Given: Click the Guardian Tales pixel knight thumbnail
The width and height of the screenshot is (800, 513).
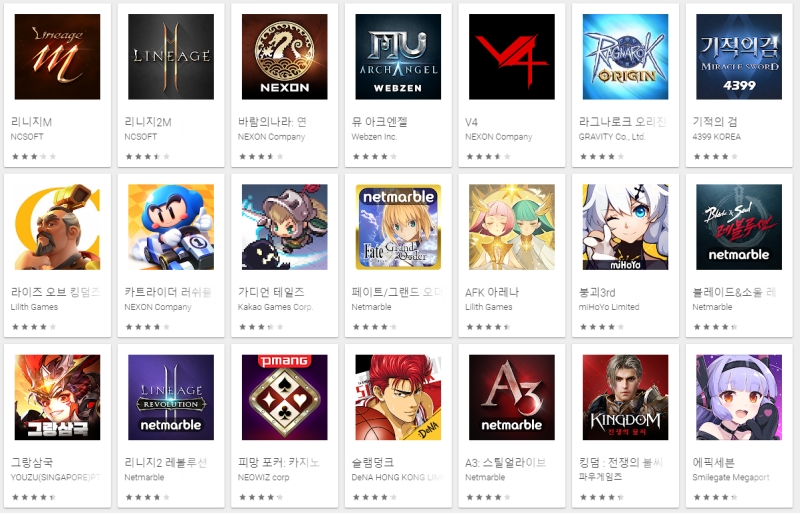Looking at the screenshot, I should pyautogui.click(x=285, y=227).
